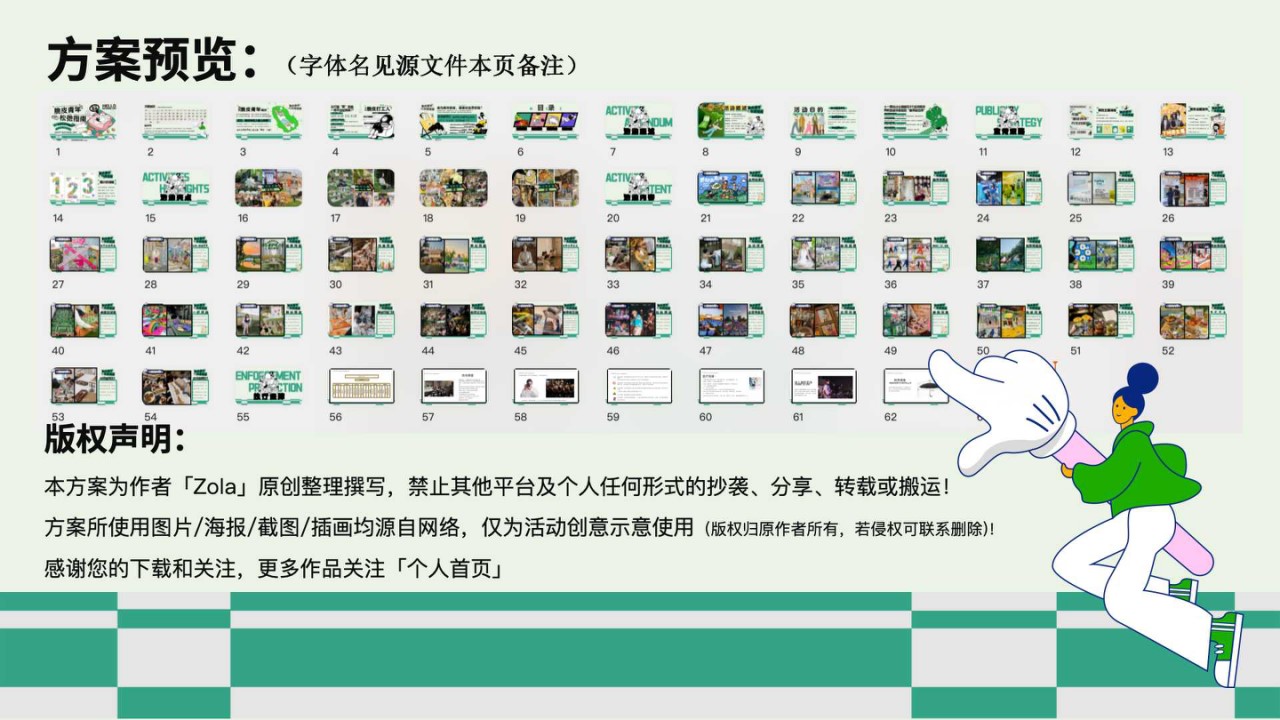The image size is (1280, 720).
Task: Click slide thumbnail number 21
Action: [731, 188]
